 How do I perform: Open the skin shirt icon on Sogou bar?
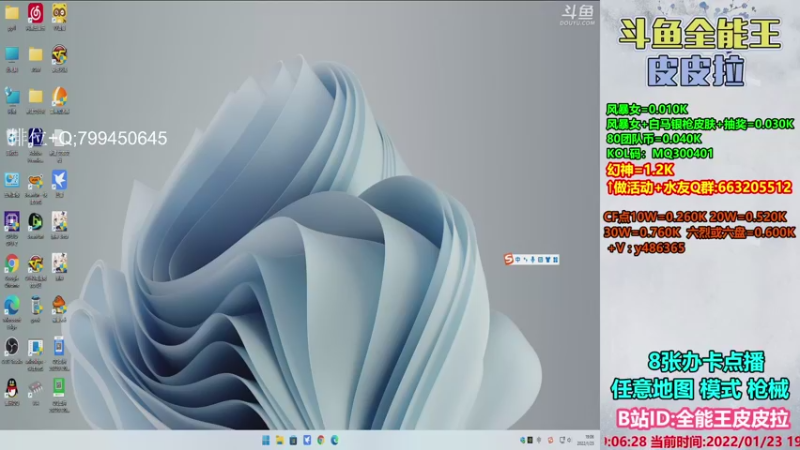548,260
